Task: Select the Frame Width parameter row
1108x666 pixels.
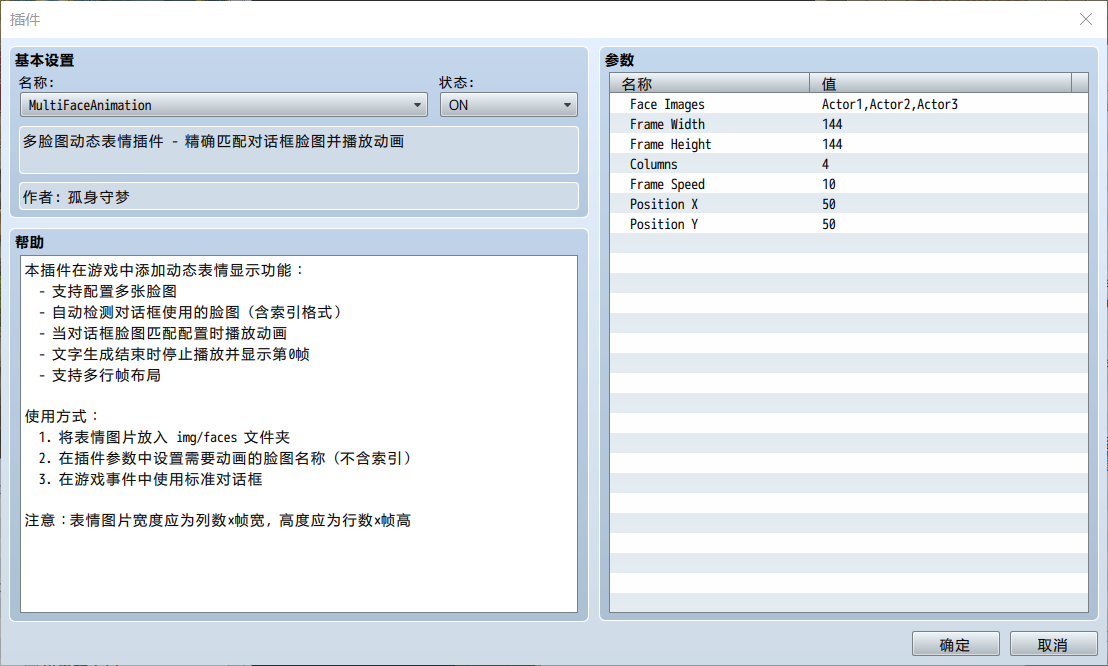Action: click(x=849, y=124)
